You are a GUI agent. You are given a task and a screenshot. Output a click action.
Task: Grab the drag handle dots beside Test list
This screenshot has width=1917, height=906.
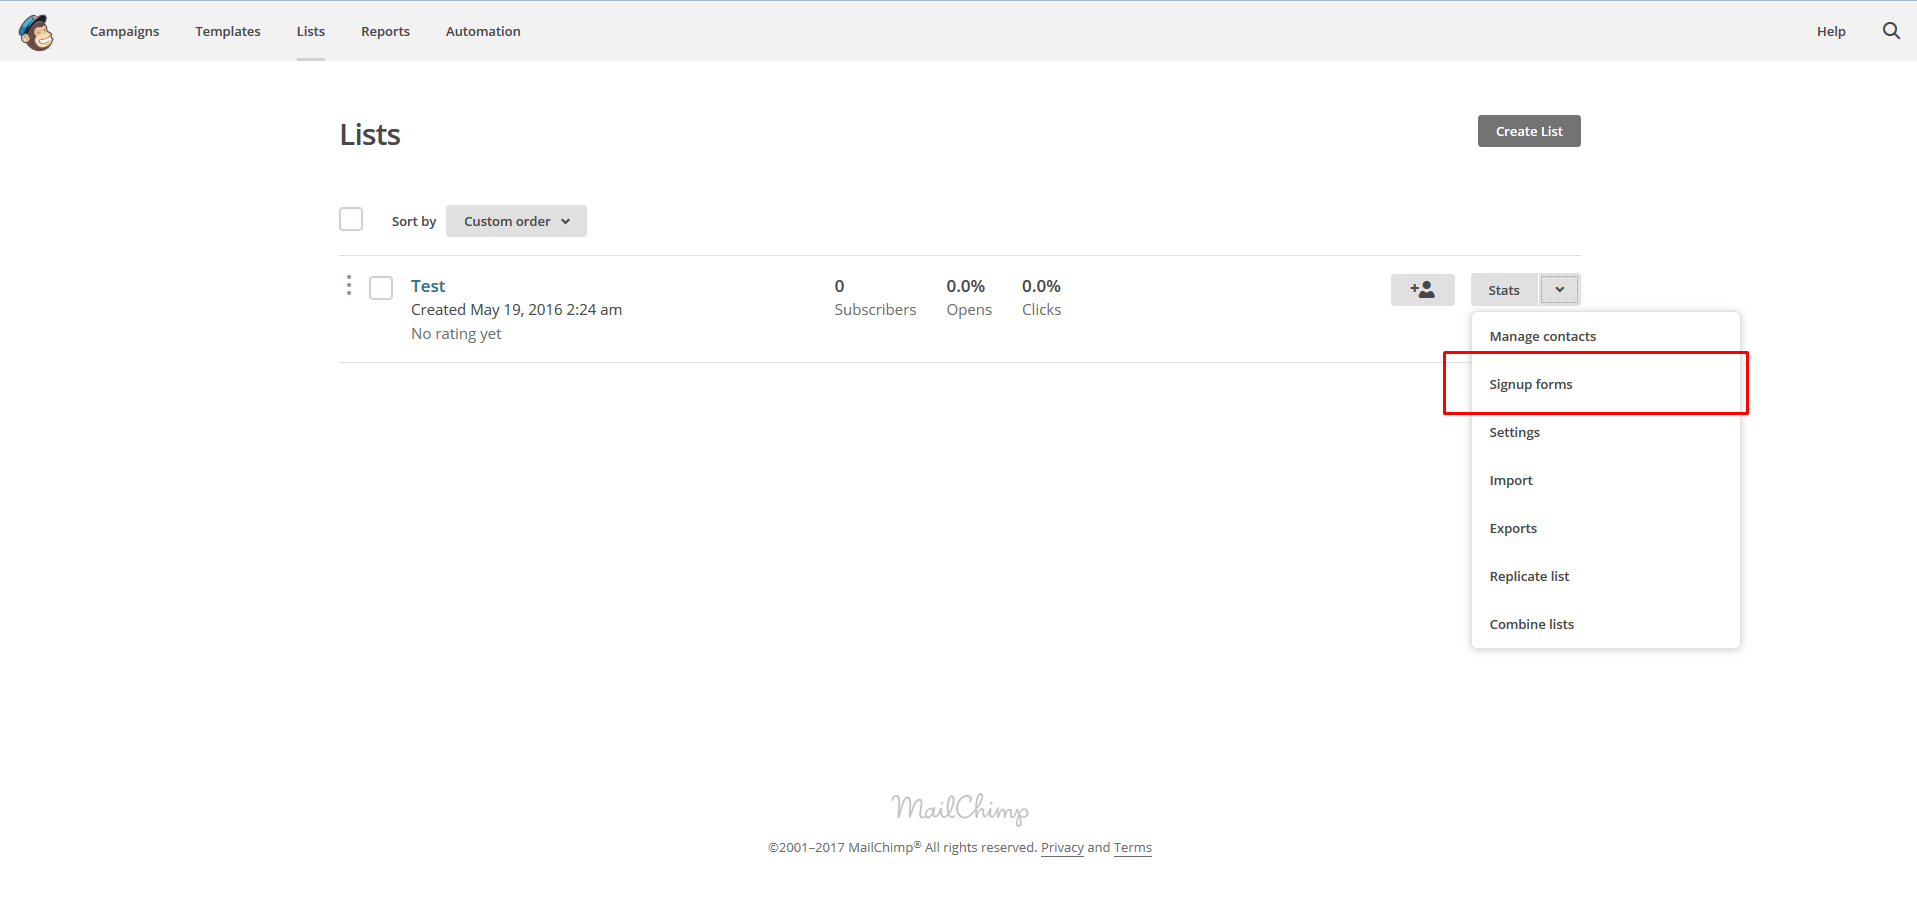point(348,285)
